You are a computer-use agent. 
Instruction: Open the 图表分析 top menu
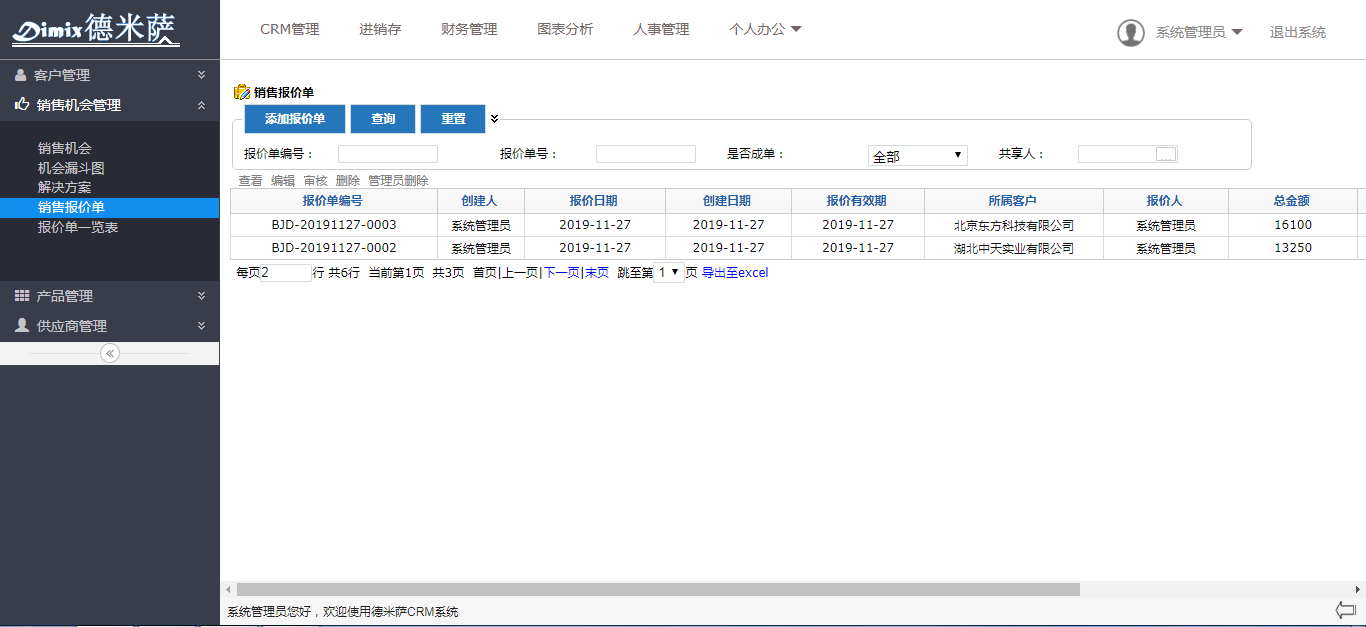tap(565, 30)
